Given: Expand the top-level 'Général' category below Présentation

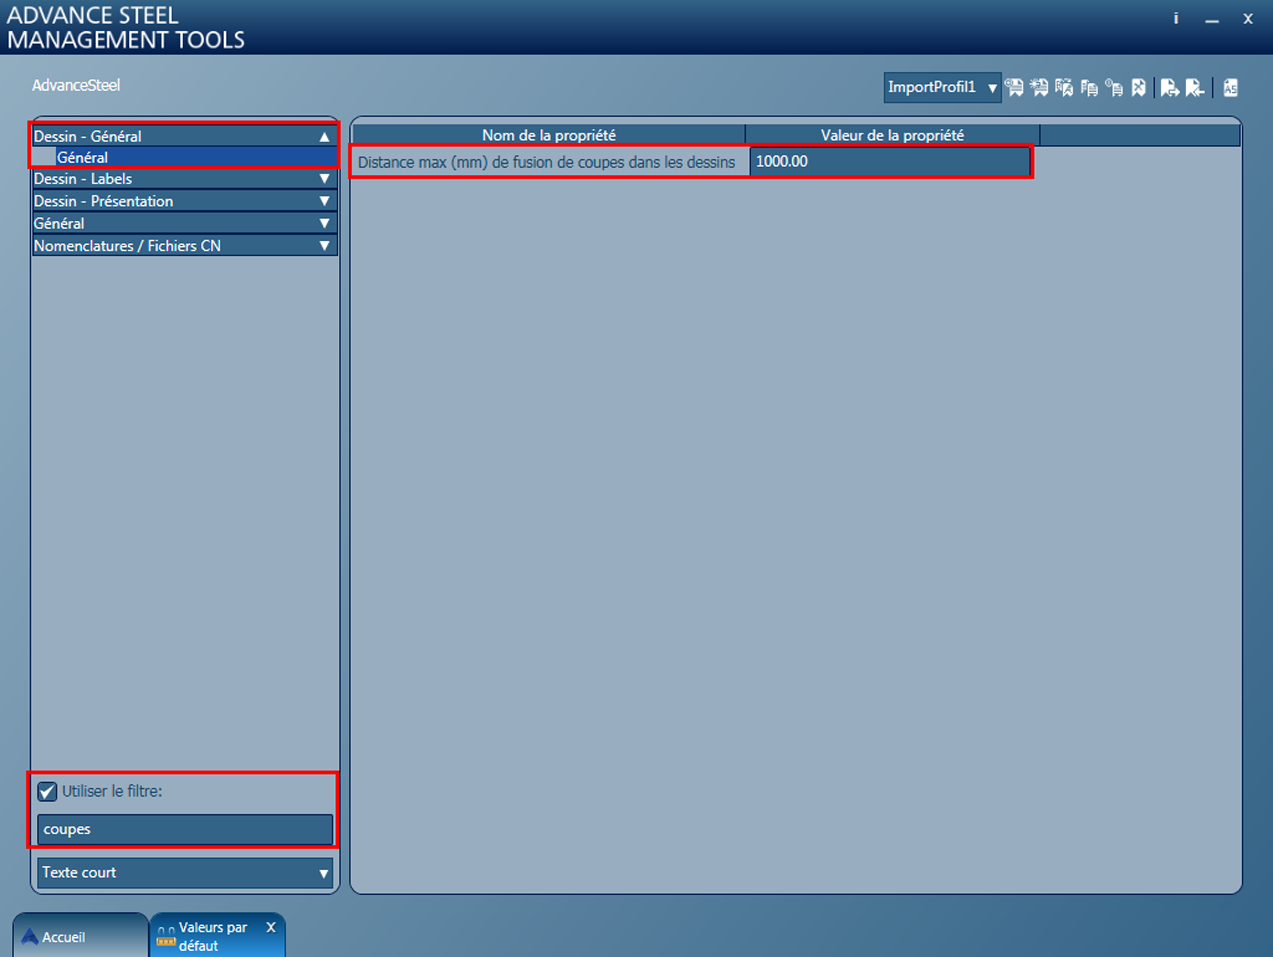Looking at the screenshot, I should click(x=185, y=223).
